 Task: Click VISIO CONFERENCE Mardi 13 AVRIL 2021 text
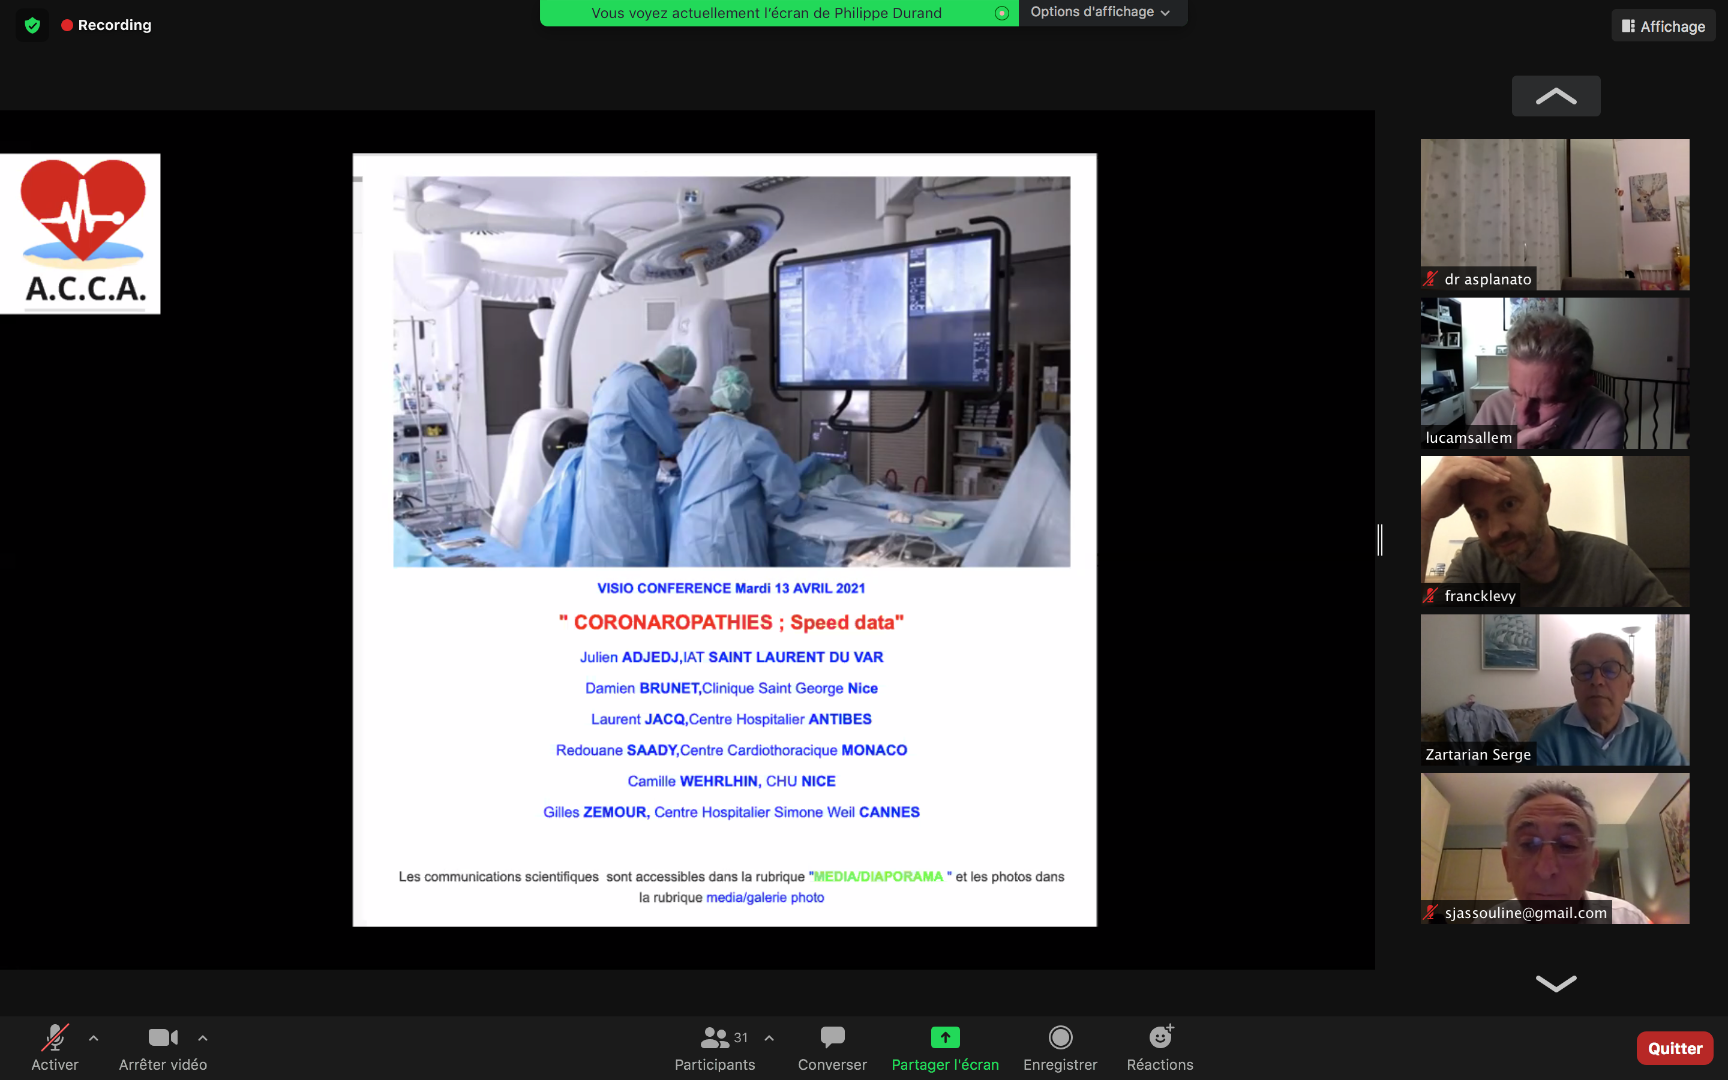coord(731,588)
